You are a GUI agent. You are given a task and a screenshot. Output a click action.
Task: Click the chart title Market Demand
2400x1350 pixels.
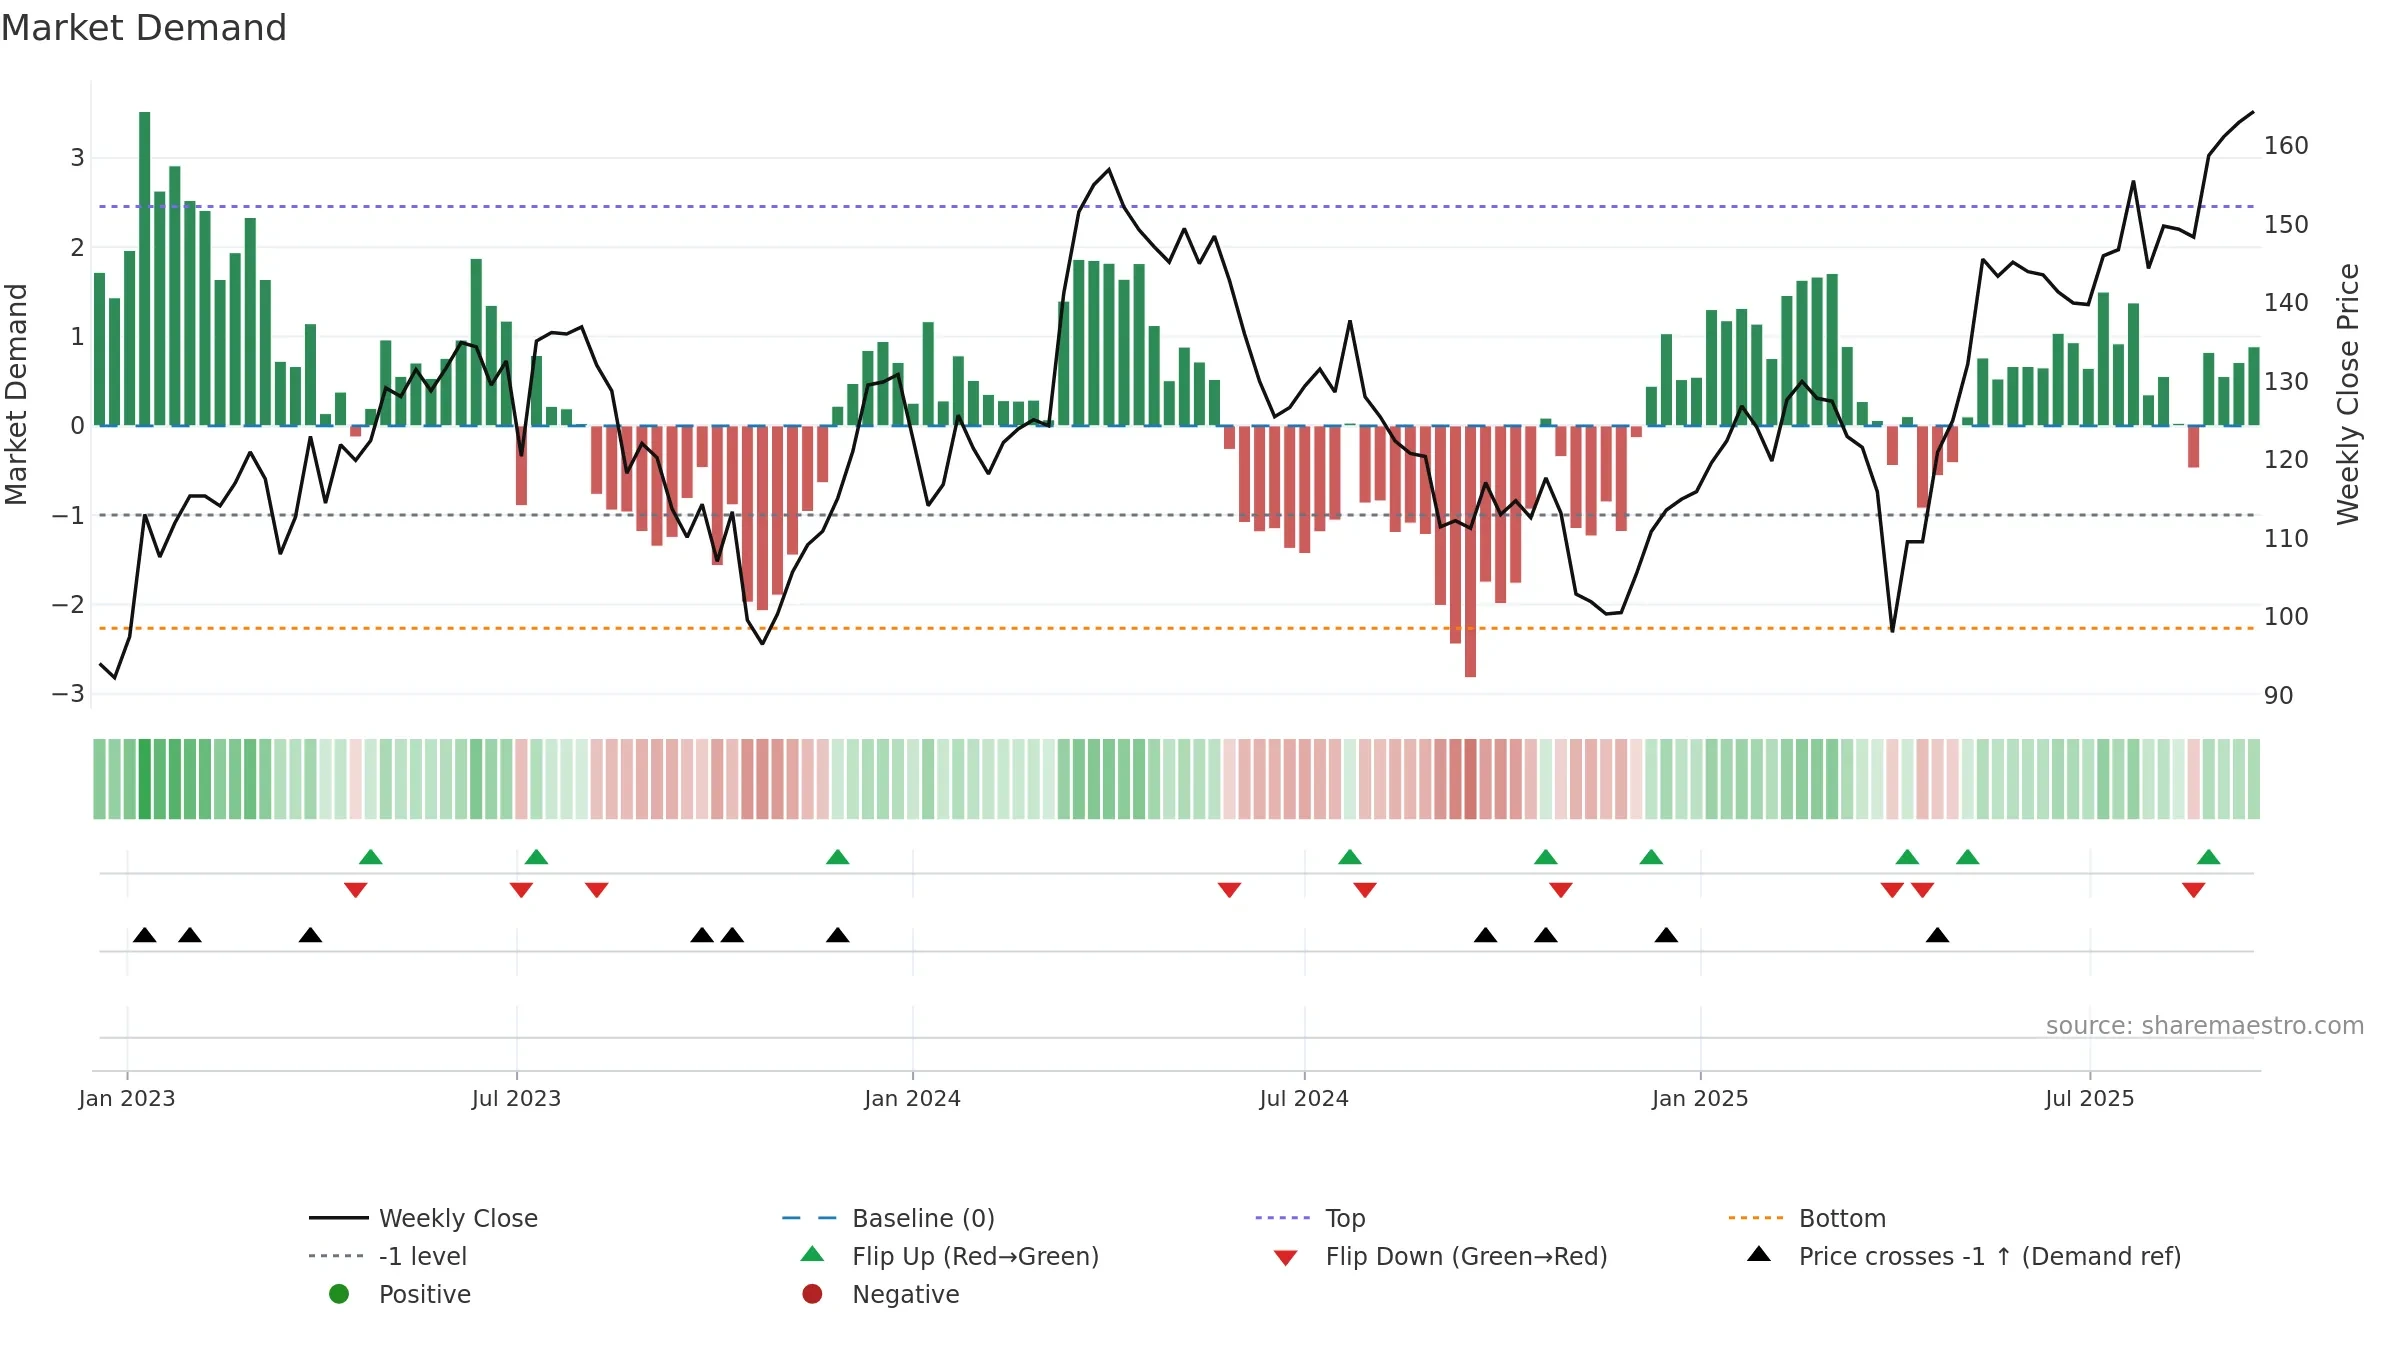[x=144, y=28]
